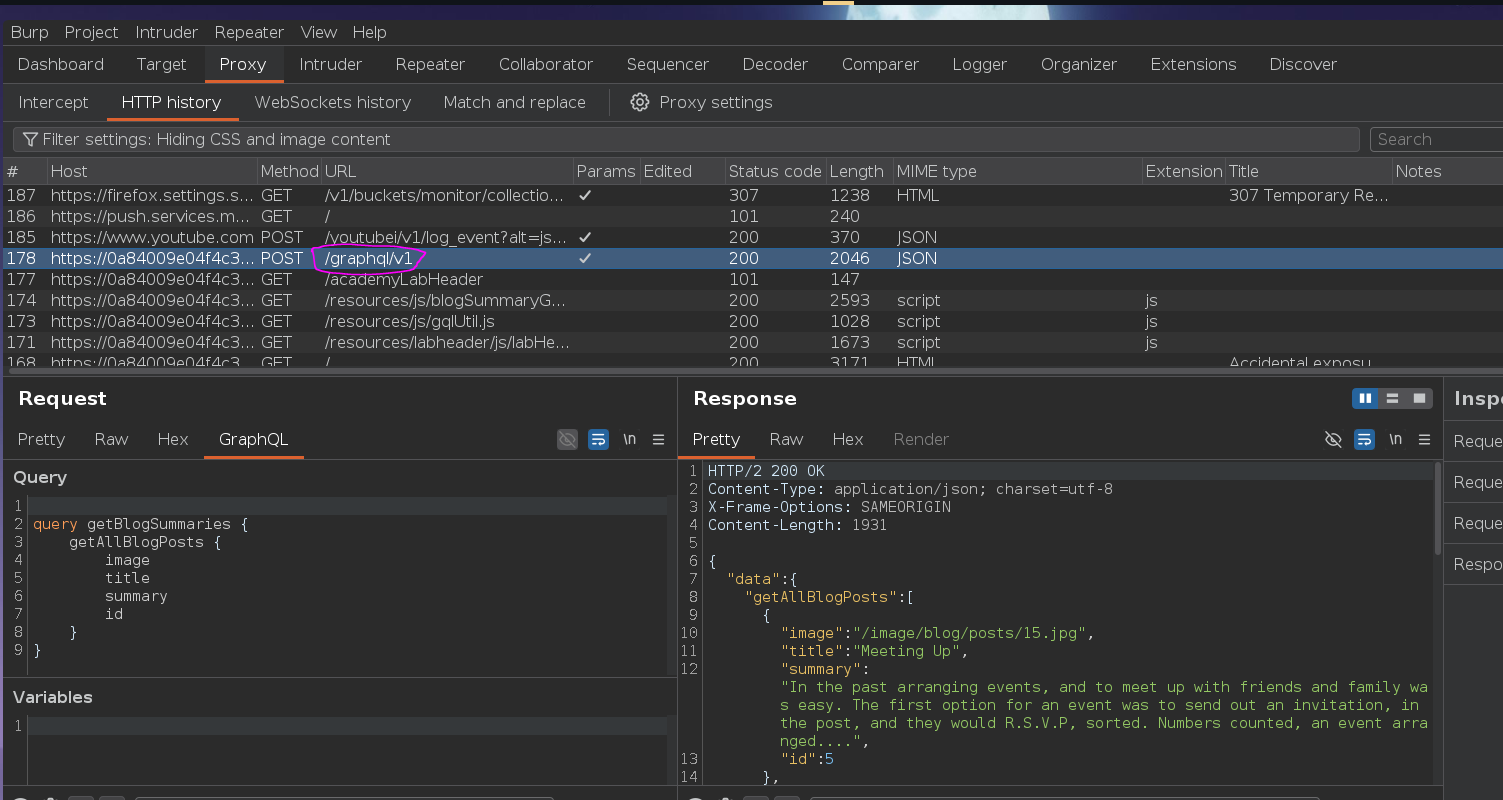This screenshot has width=1503, height=800.
Task: Toggle hide non-printable characters eye in Request panel
Action: [x=567, y=439]
